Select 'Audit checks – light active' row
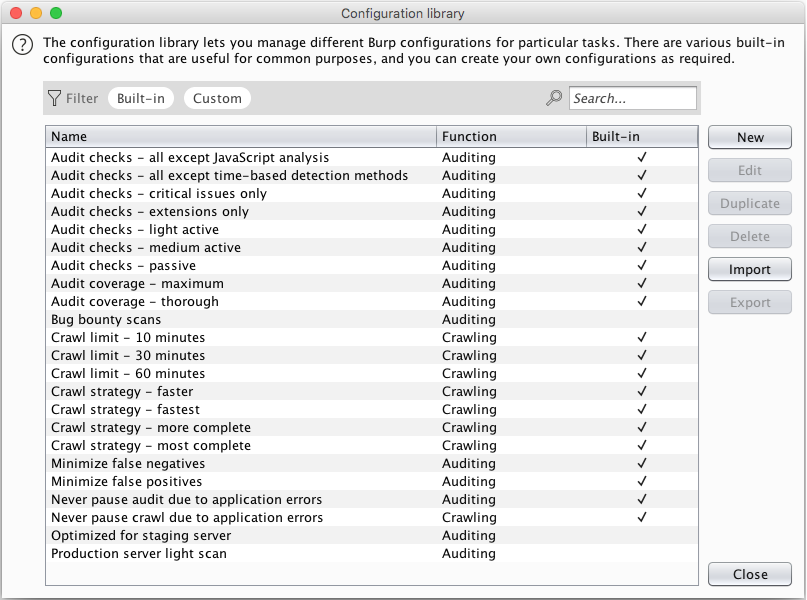 coord(372,230)
